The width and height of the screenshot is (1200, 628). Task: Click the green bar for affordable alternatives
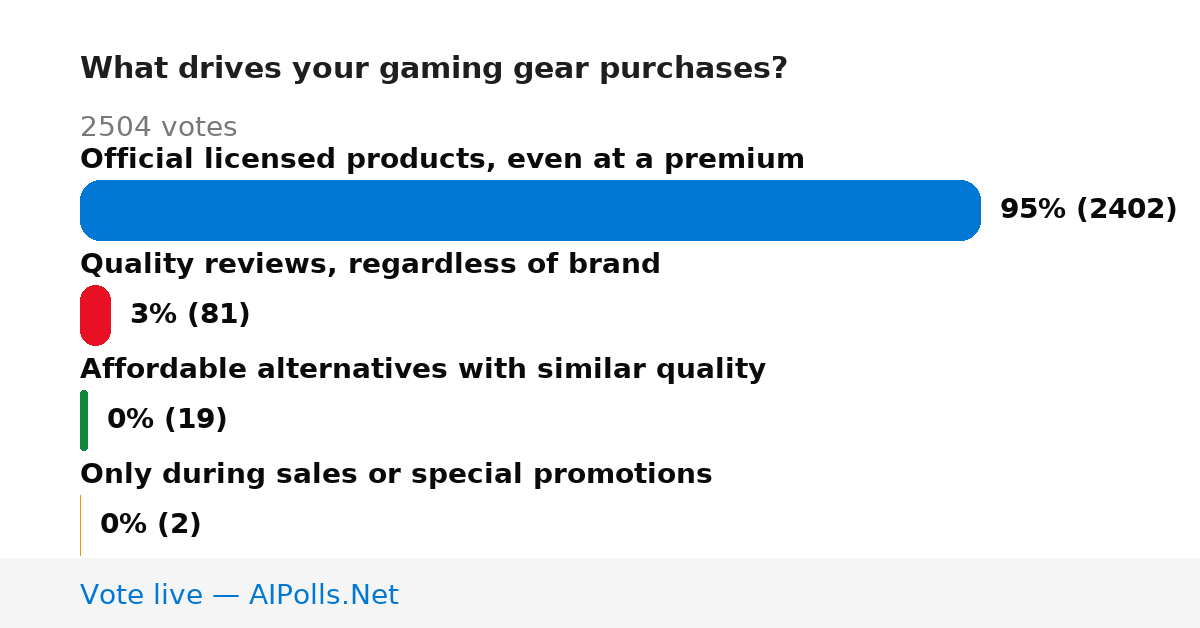[x=84, y=420]
